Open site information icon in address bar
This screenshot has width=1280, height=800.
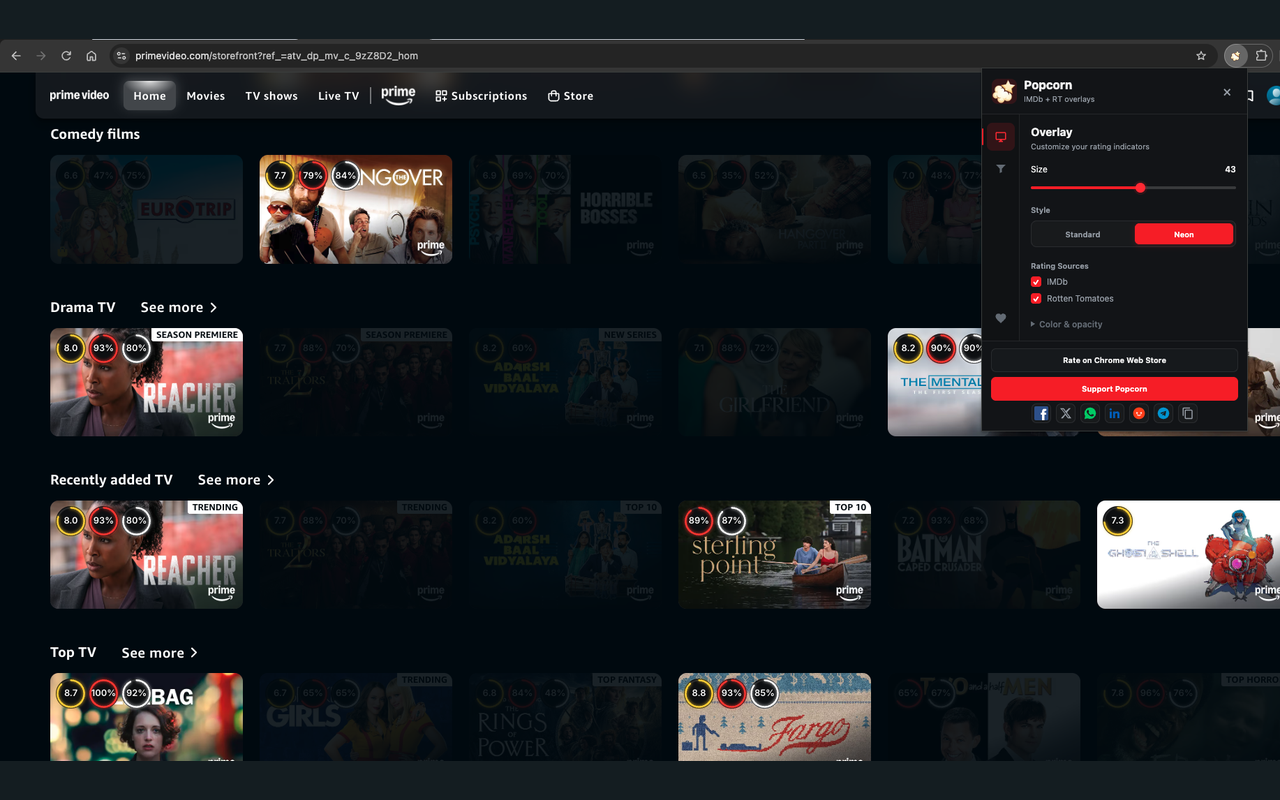[121, 56]
